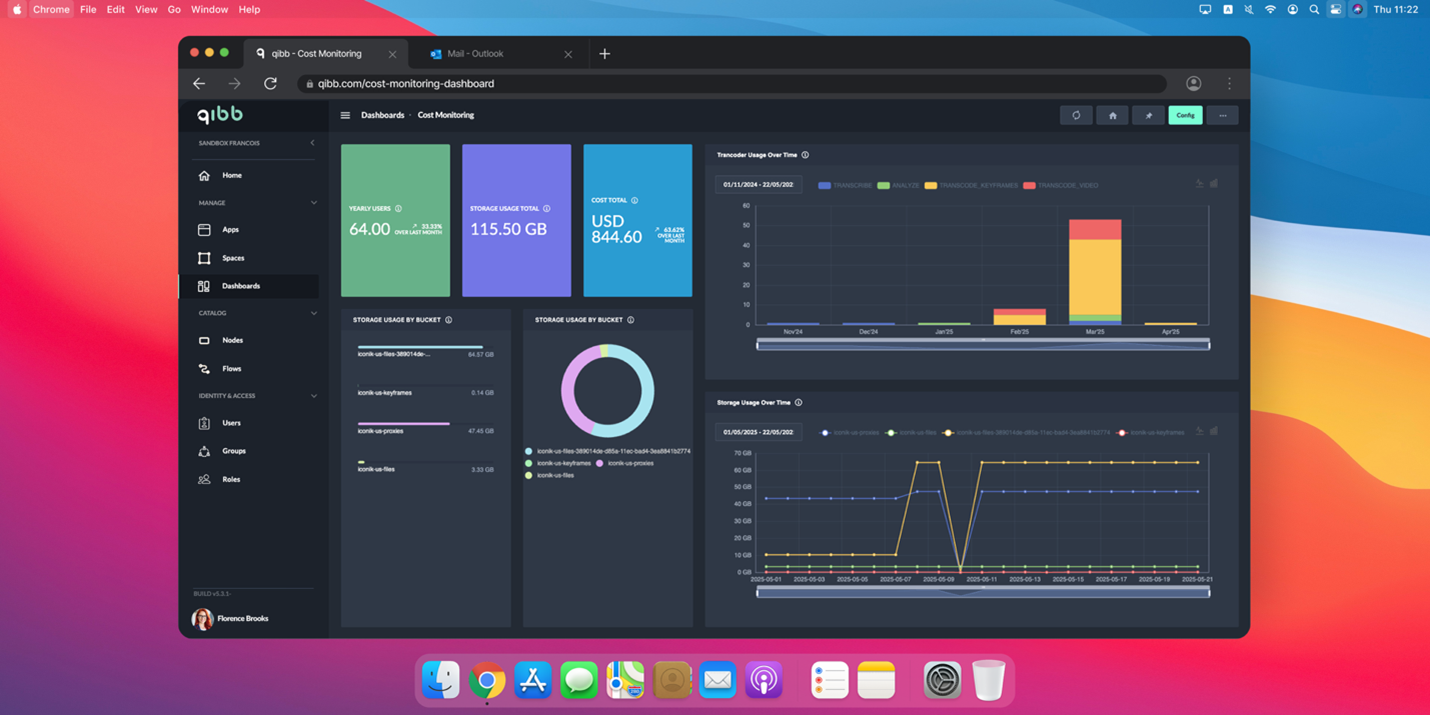
Task: Open the Home page in sidebar
Action: click(249, 175)
